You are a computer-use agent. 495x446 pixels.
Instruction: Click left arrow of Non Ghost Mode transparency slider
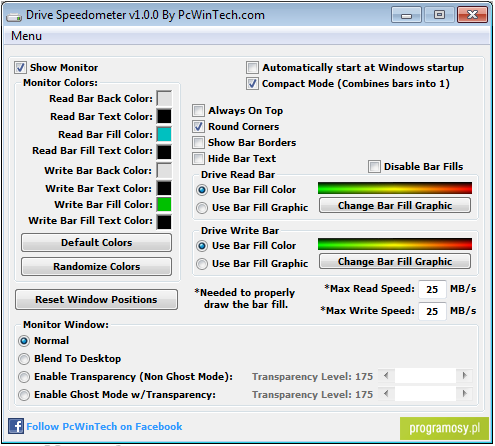[386, 376]
